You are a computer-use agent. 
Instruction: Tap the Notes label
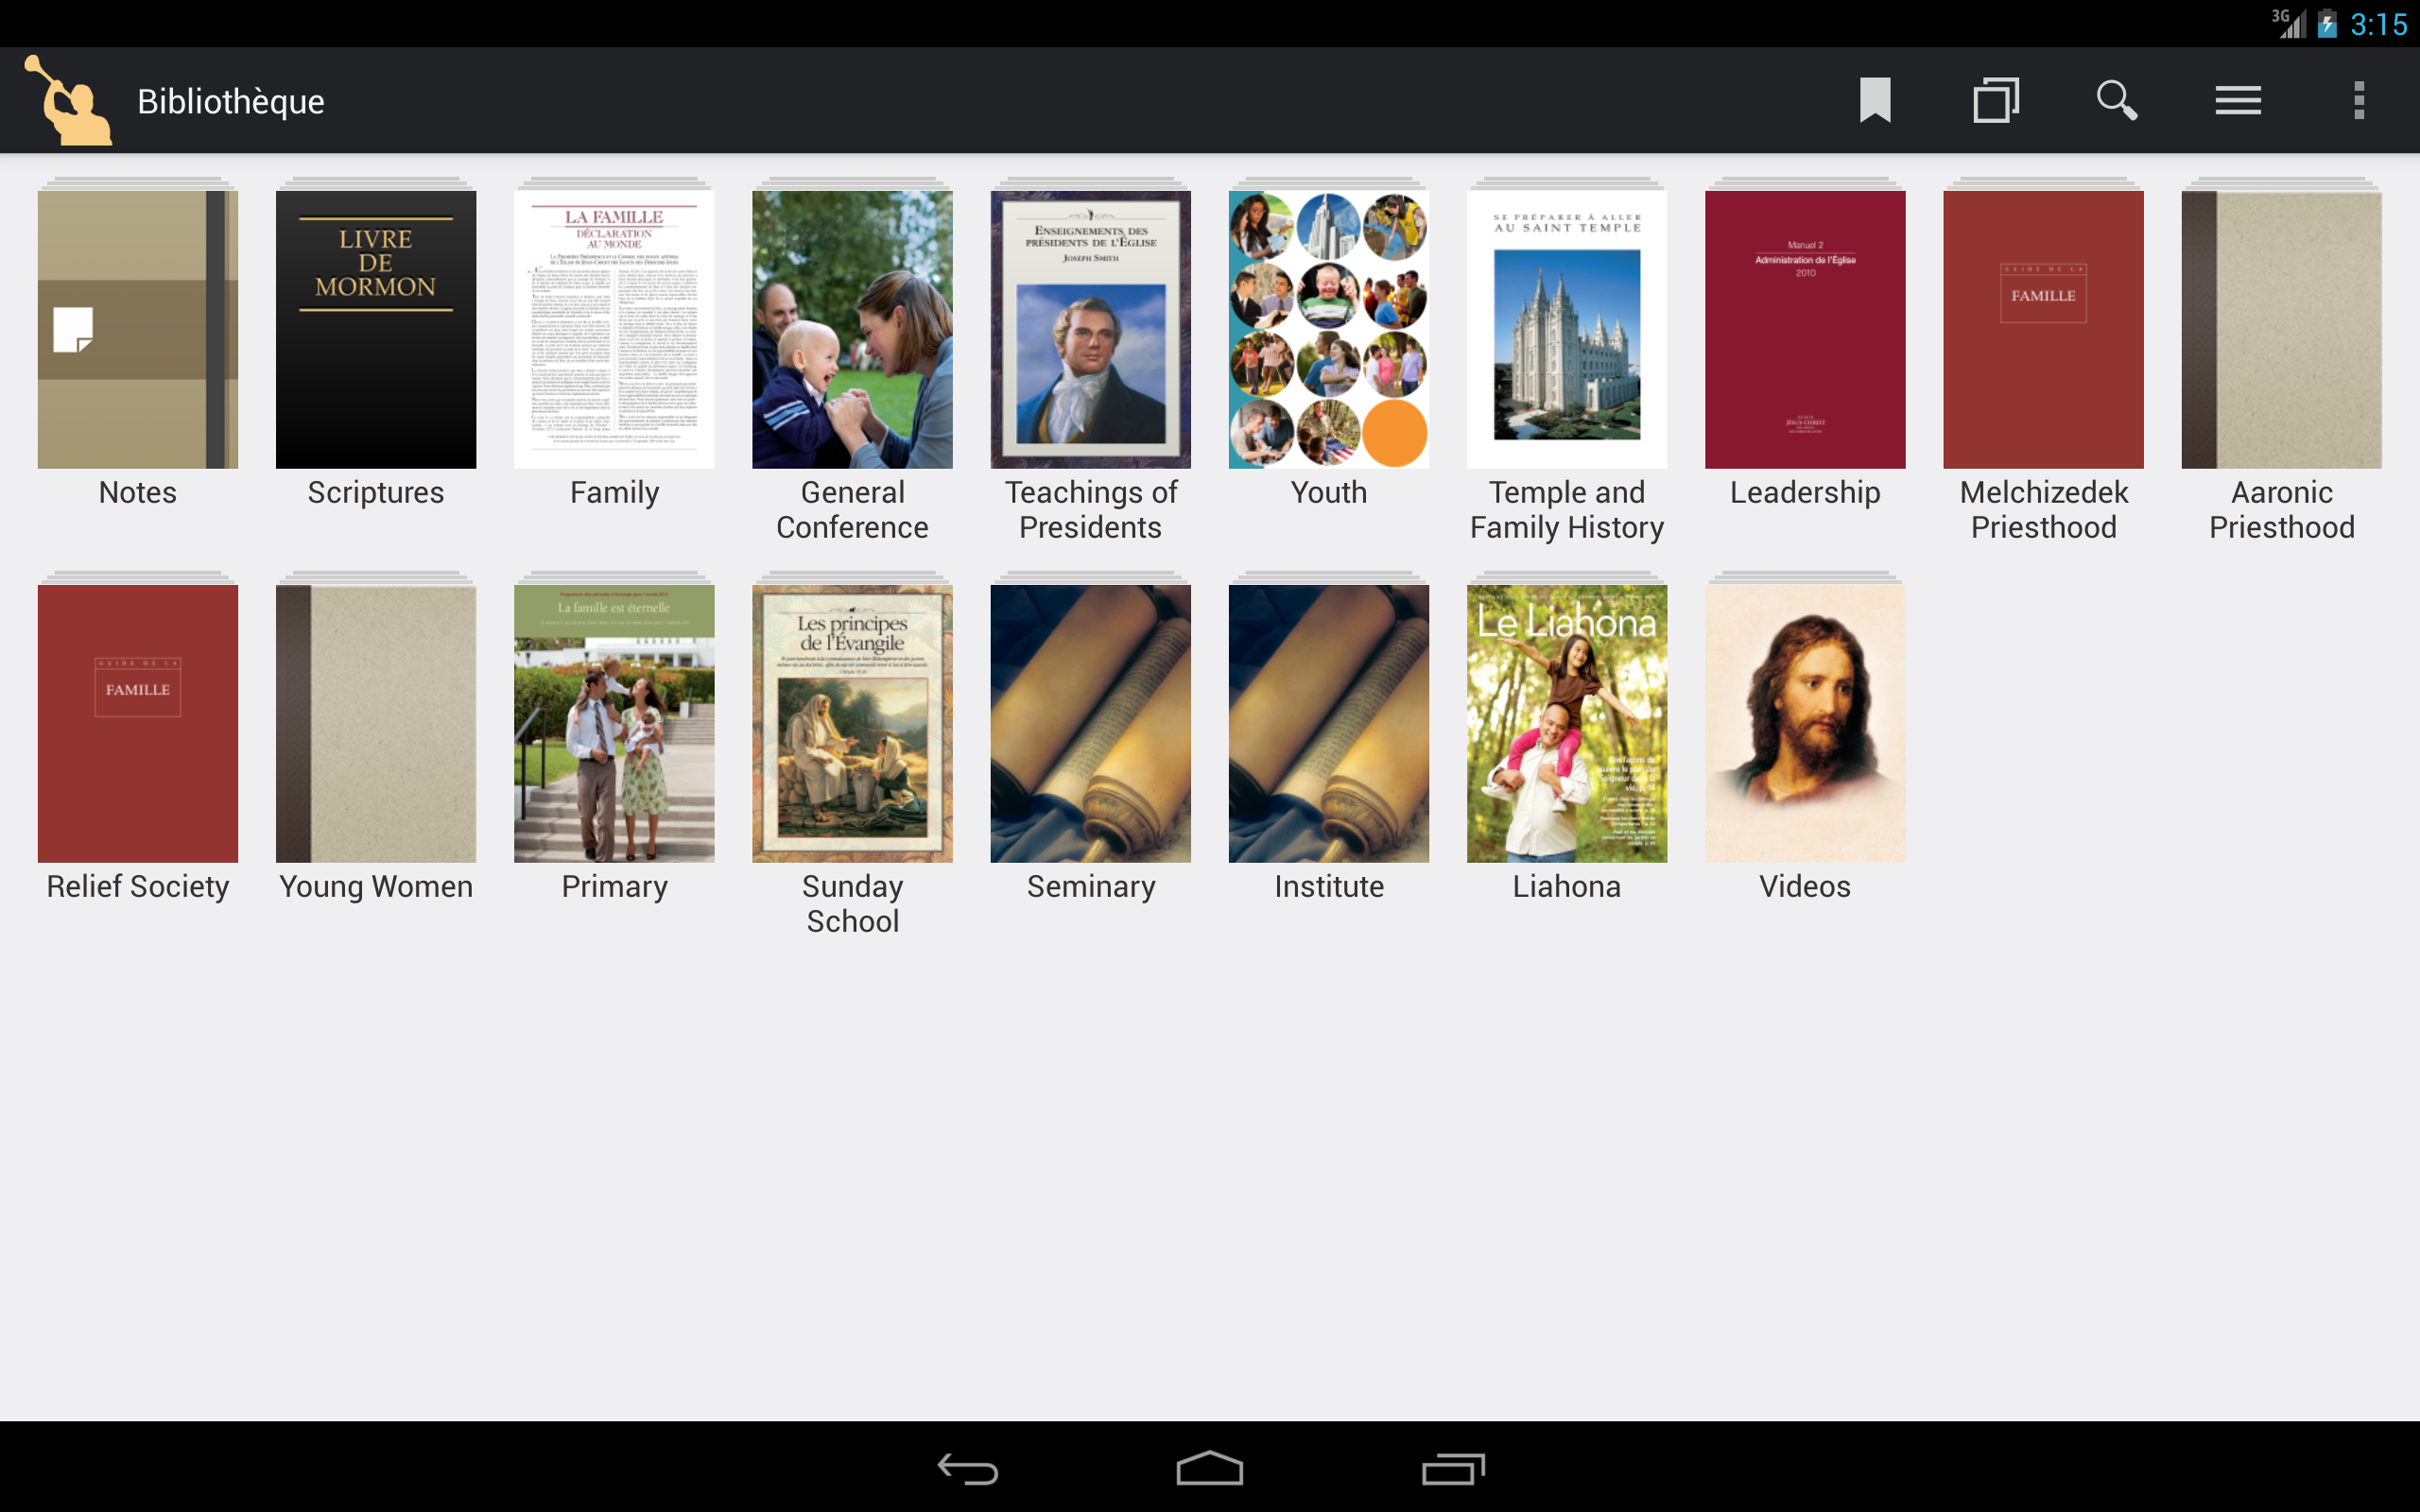pyautogui.click(x=138, y=492)
